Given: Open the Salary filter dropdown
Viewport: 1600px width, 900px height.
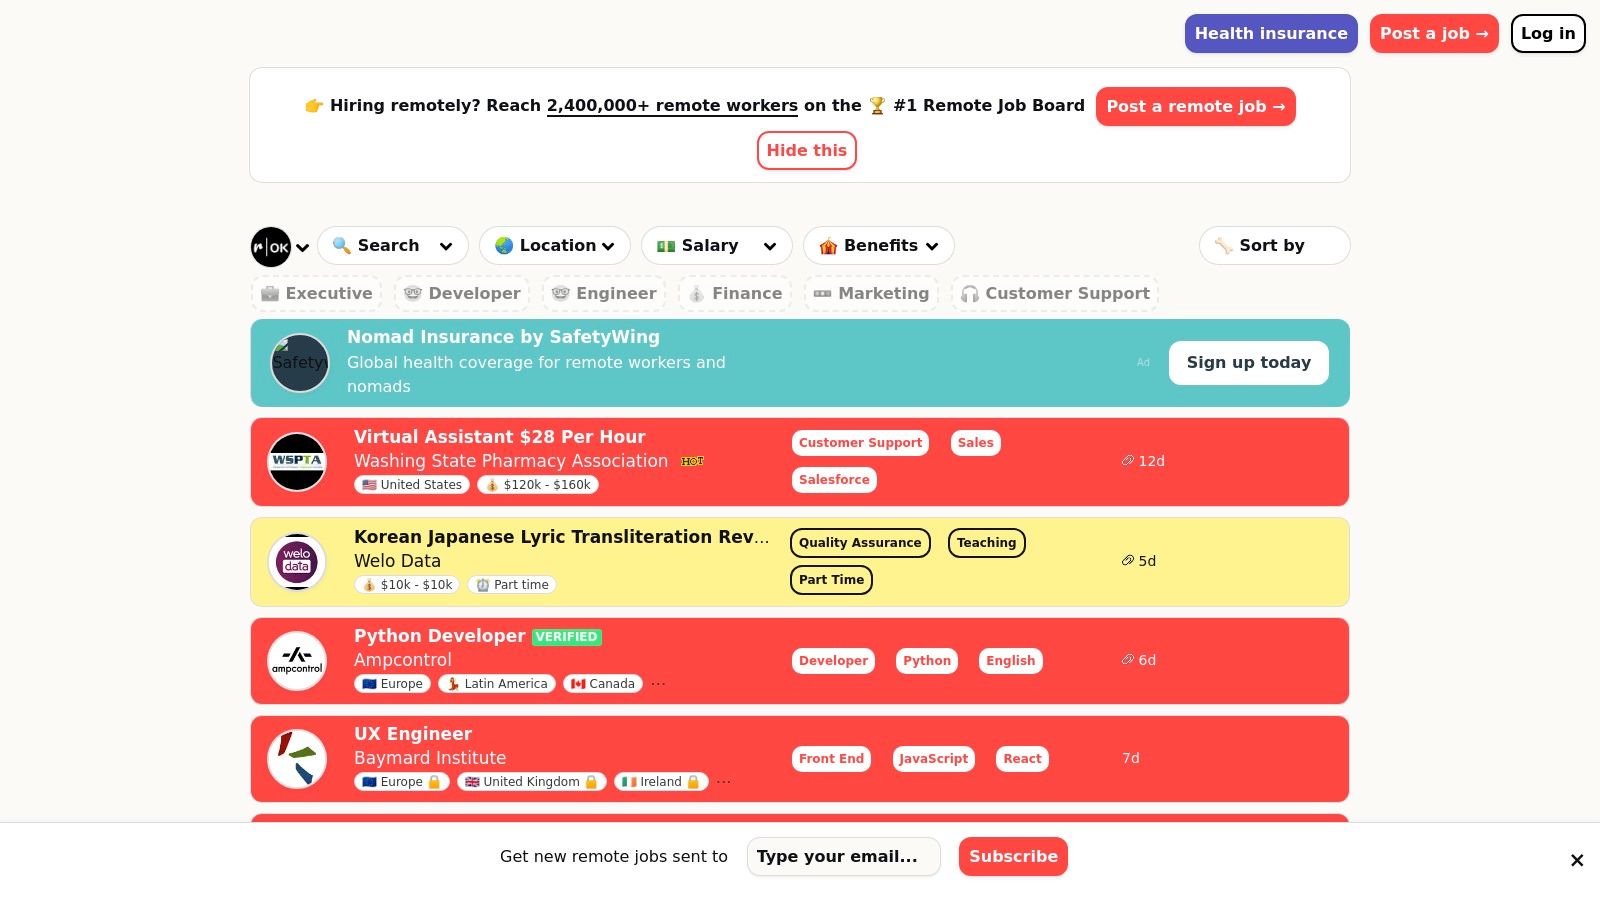Looking at the screenshot, I should pyautogui.click(x=716, y=246).
